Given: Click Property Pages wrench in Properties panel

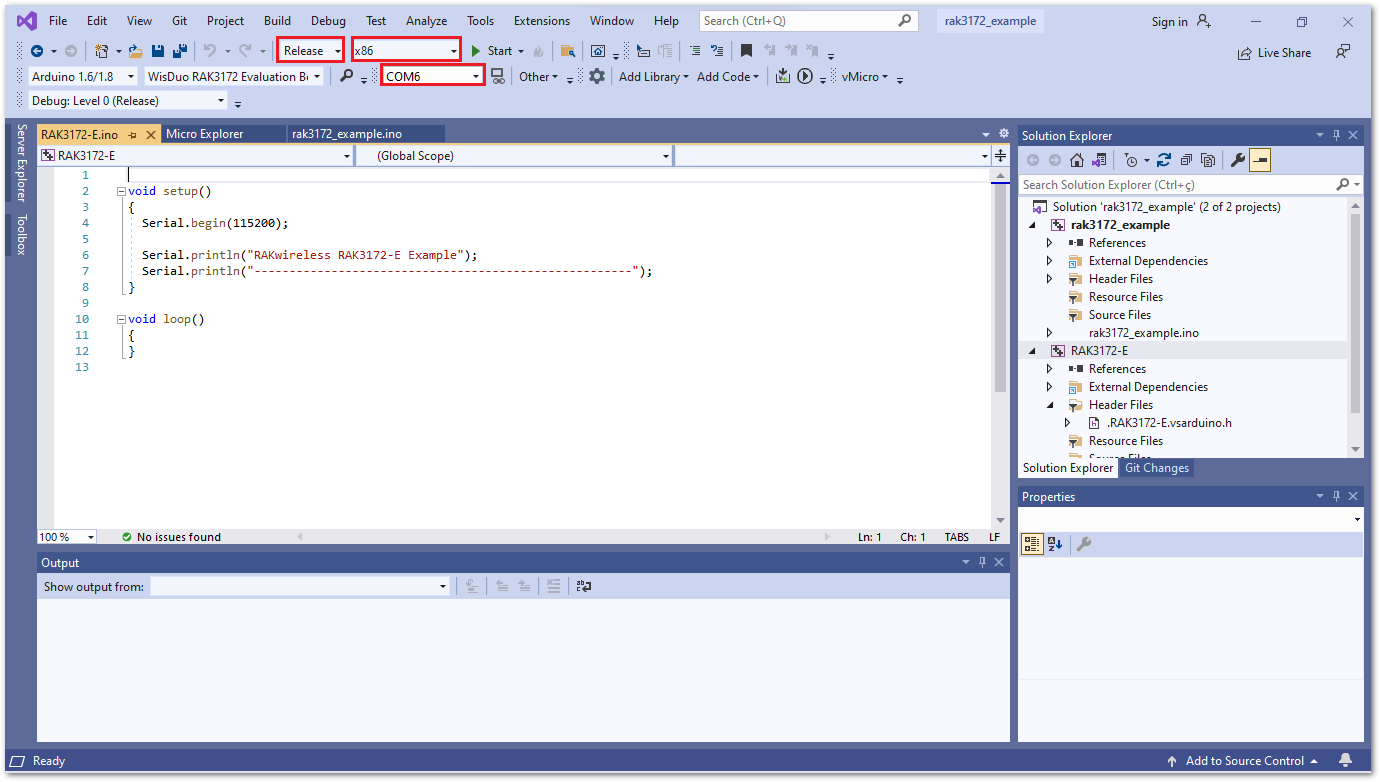Looking at the screenshot, I should tap(1084, 544).
